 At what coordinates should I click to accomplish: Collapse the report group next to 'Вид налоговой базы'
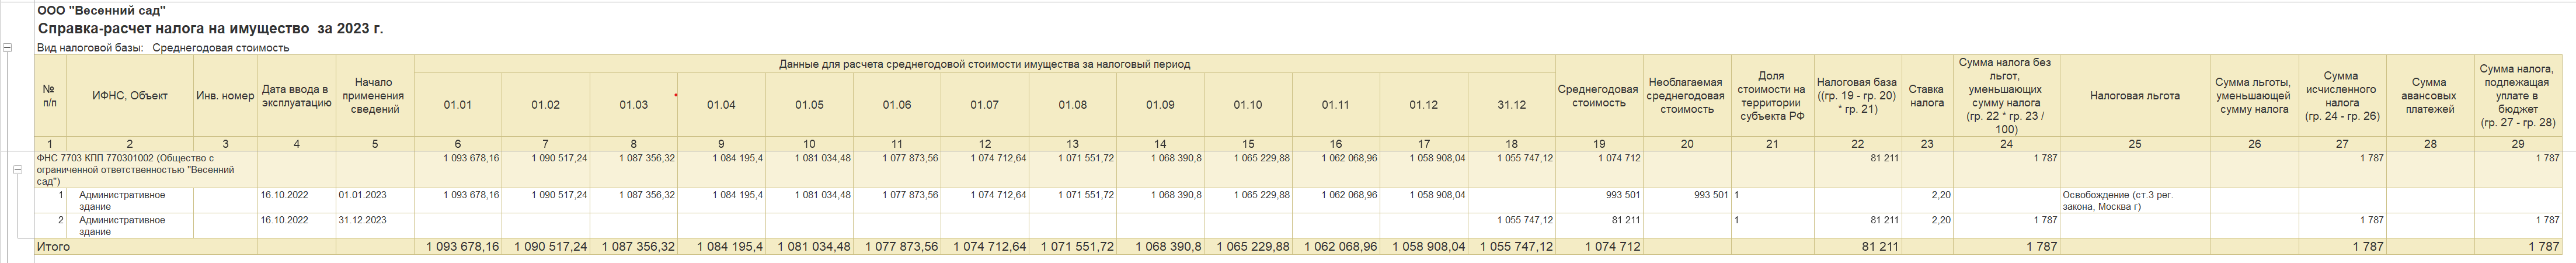pyautogui.click(x=7, y=47)
